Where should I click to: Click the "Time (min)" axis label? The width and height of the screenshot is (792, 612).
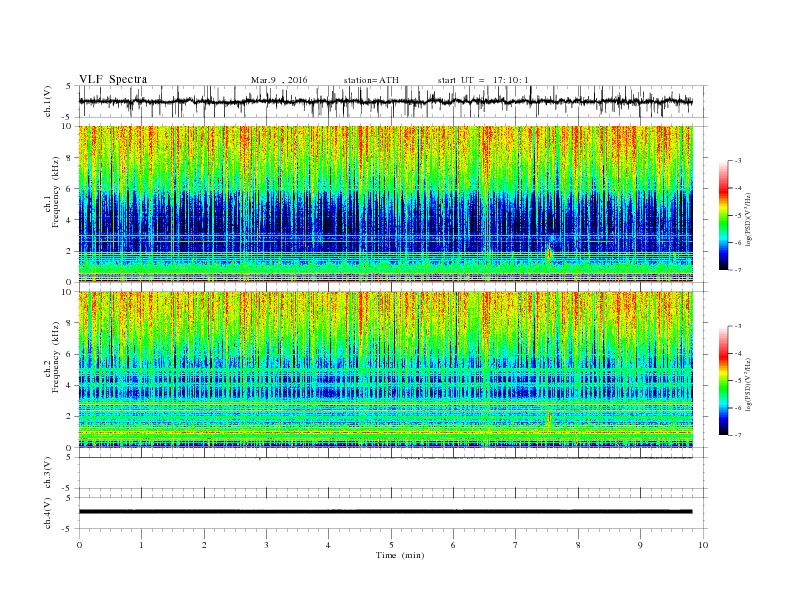tap(400, 555)
